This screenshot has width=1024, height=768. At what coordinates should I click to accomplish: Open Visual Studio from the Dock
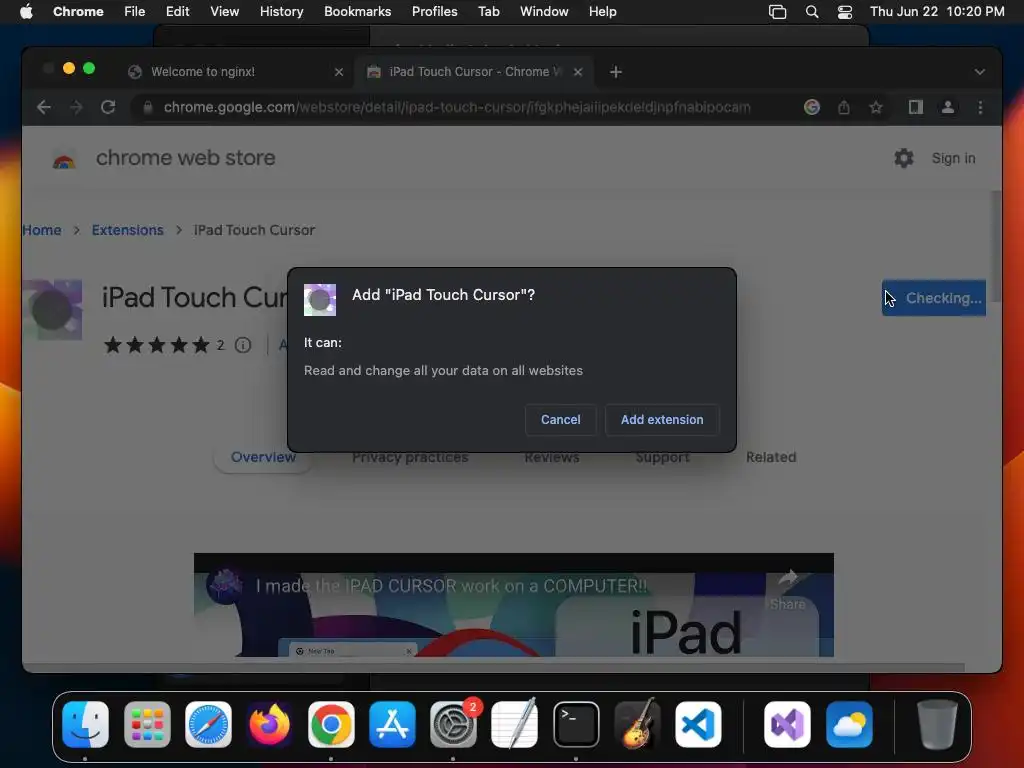coord(787,725)
